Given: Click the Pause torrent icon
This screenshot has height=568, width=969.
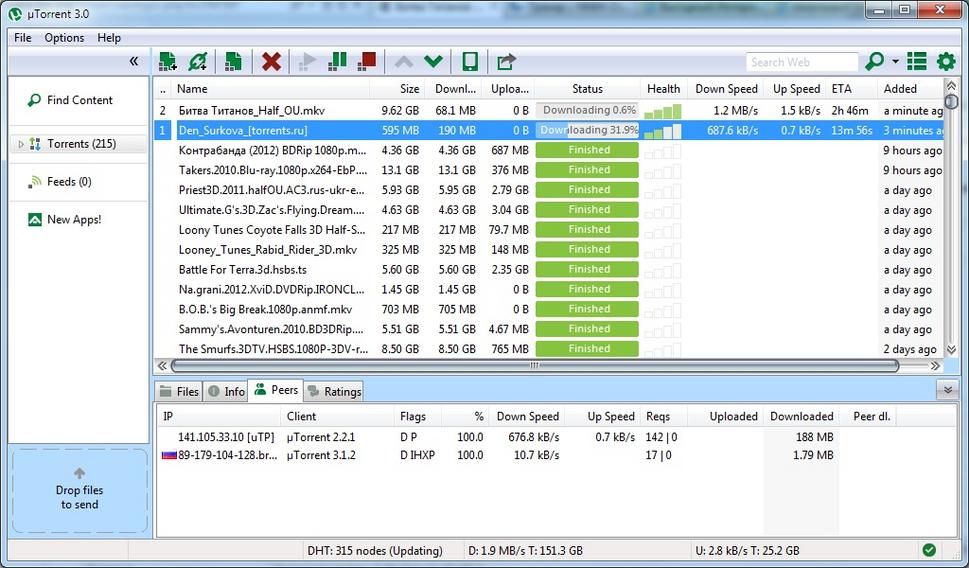Looking at the screenshot, I should pyautogui.click(x=337, y=61).
